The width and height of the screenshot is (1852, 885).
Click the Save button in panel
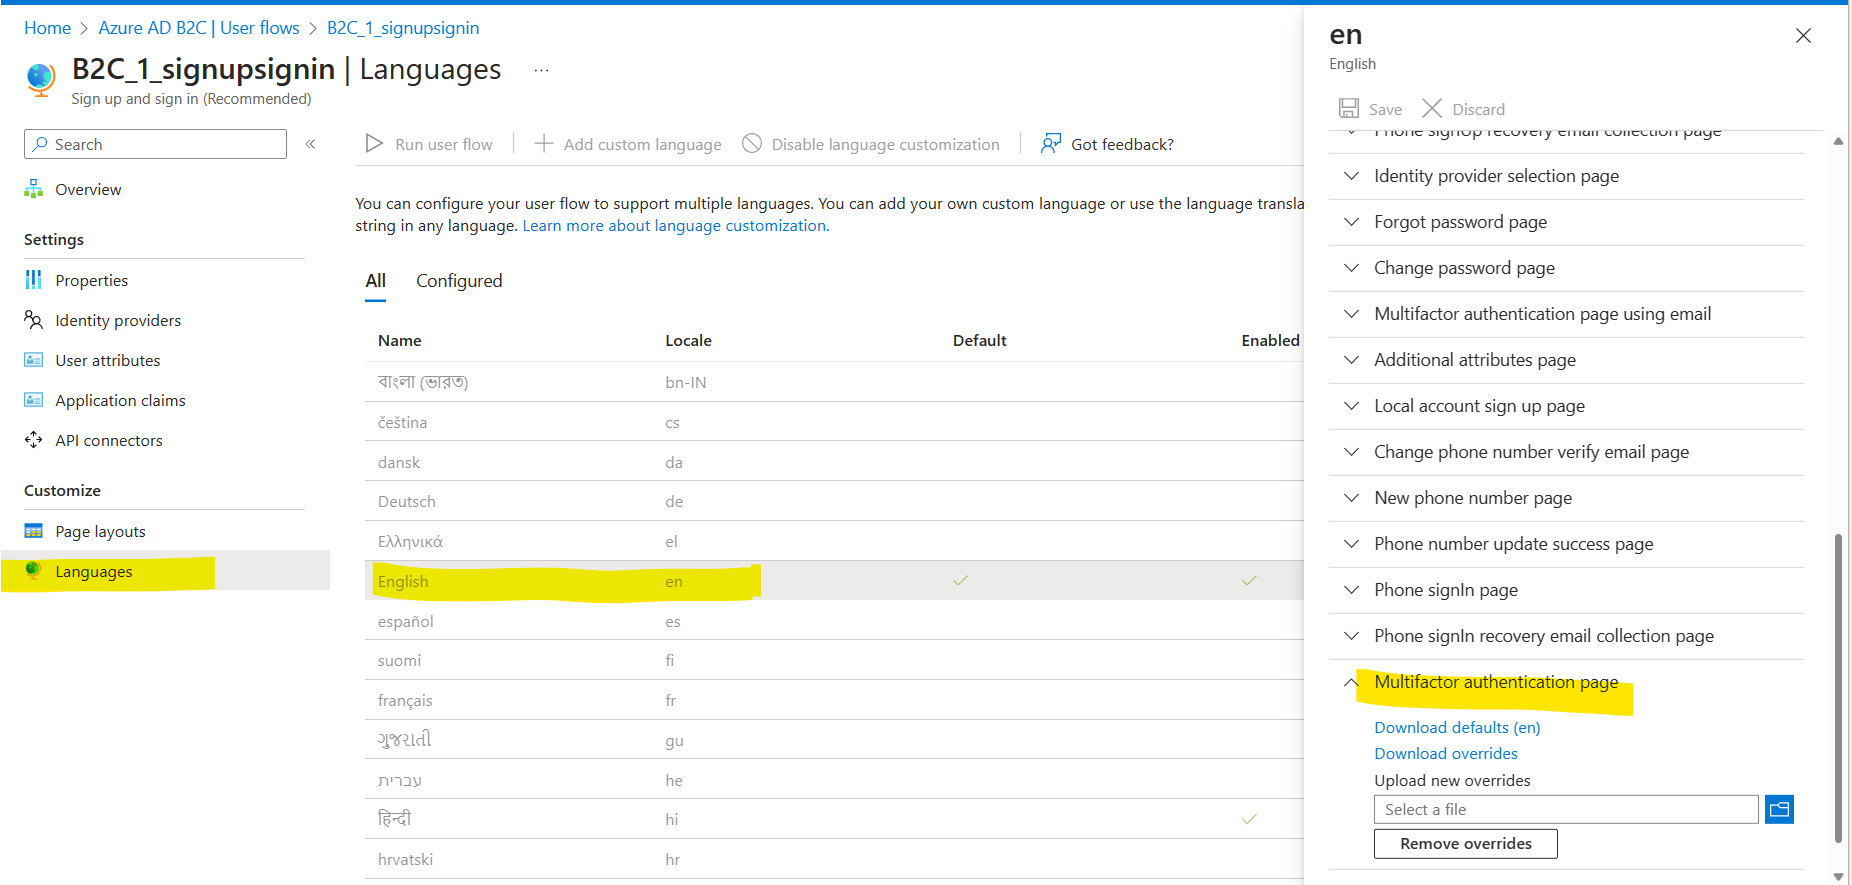click(1371, 109)
